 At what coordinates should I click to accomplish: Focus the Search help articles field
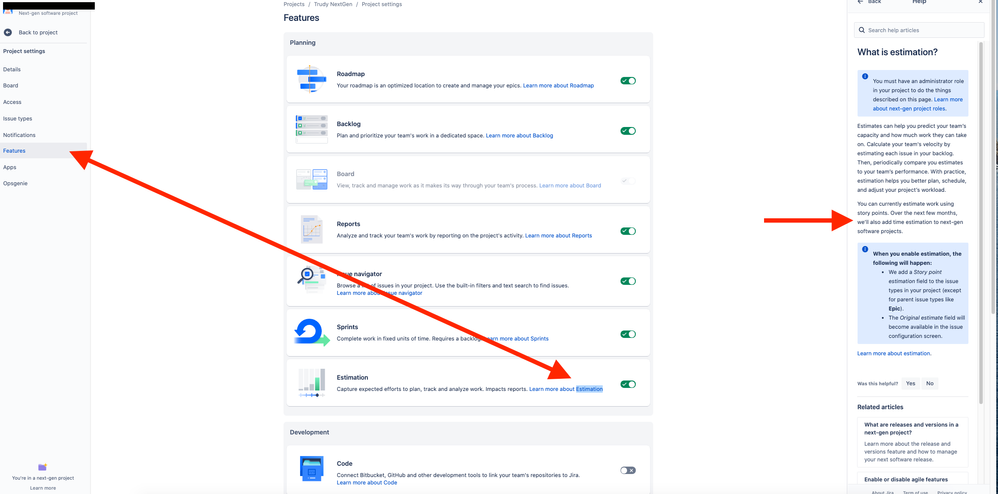coord(919,30)
